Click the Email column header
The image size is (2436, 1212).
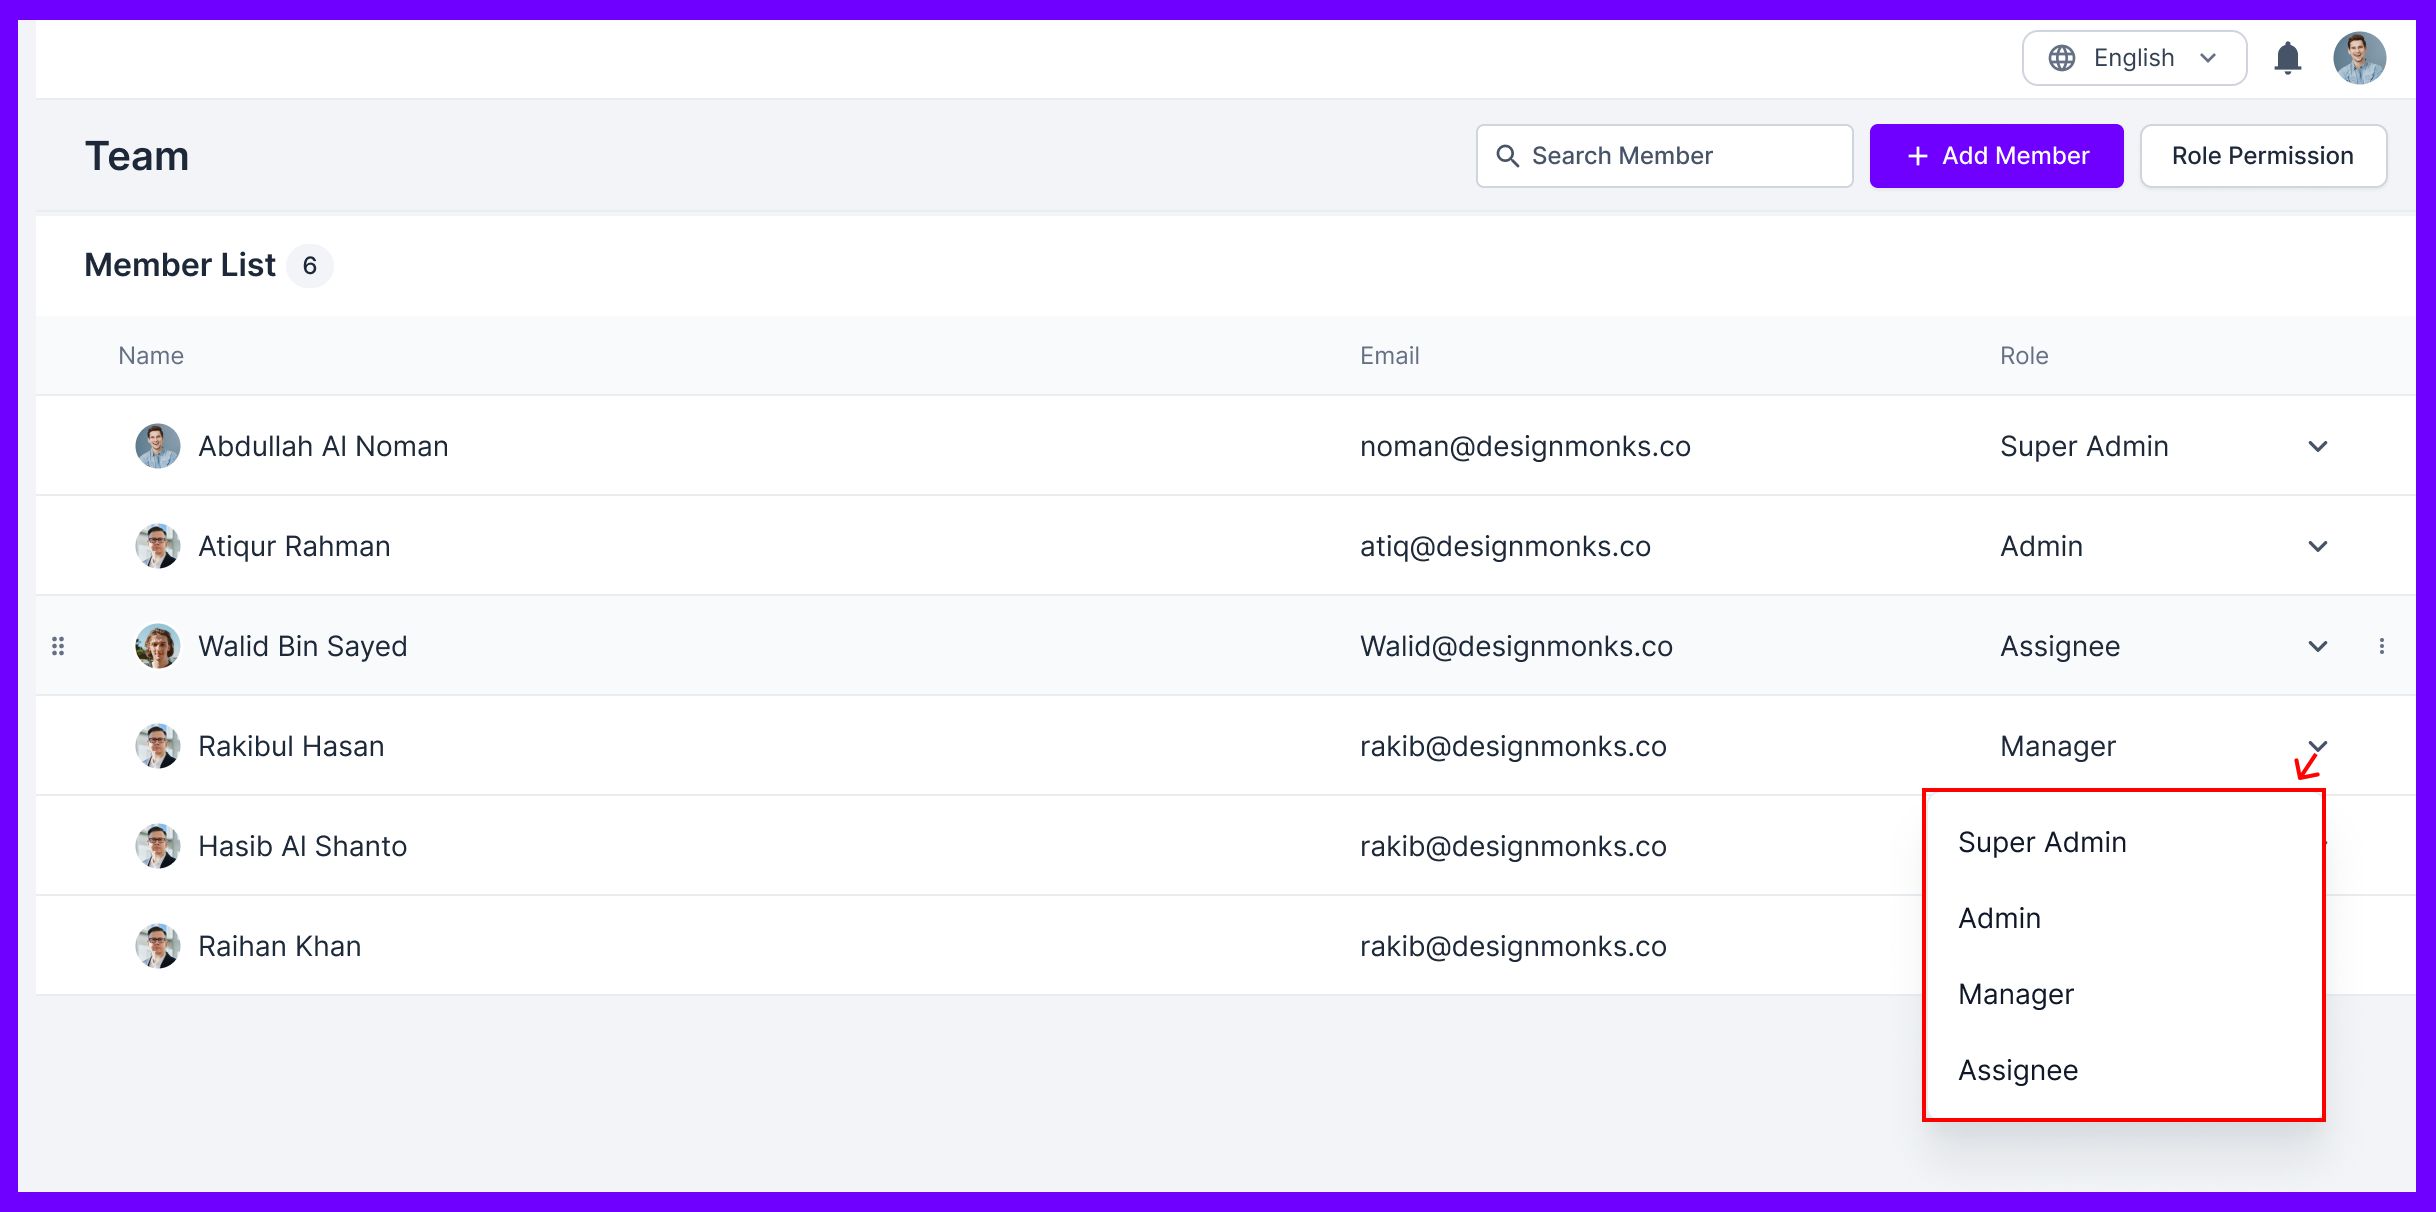1389,356
